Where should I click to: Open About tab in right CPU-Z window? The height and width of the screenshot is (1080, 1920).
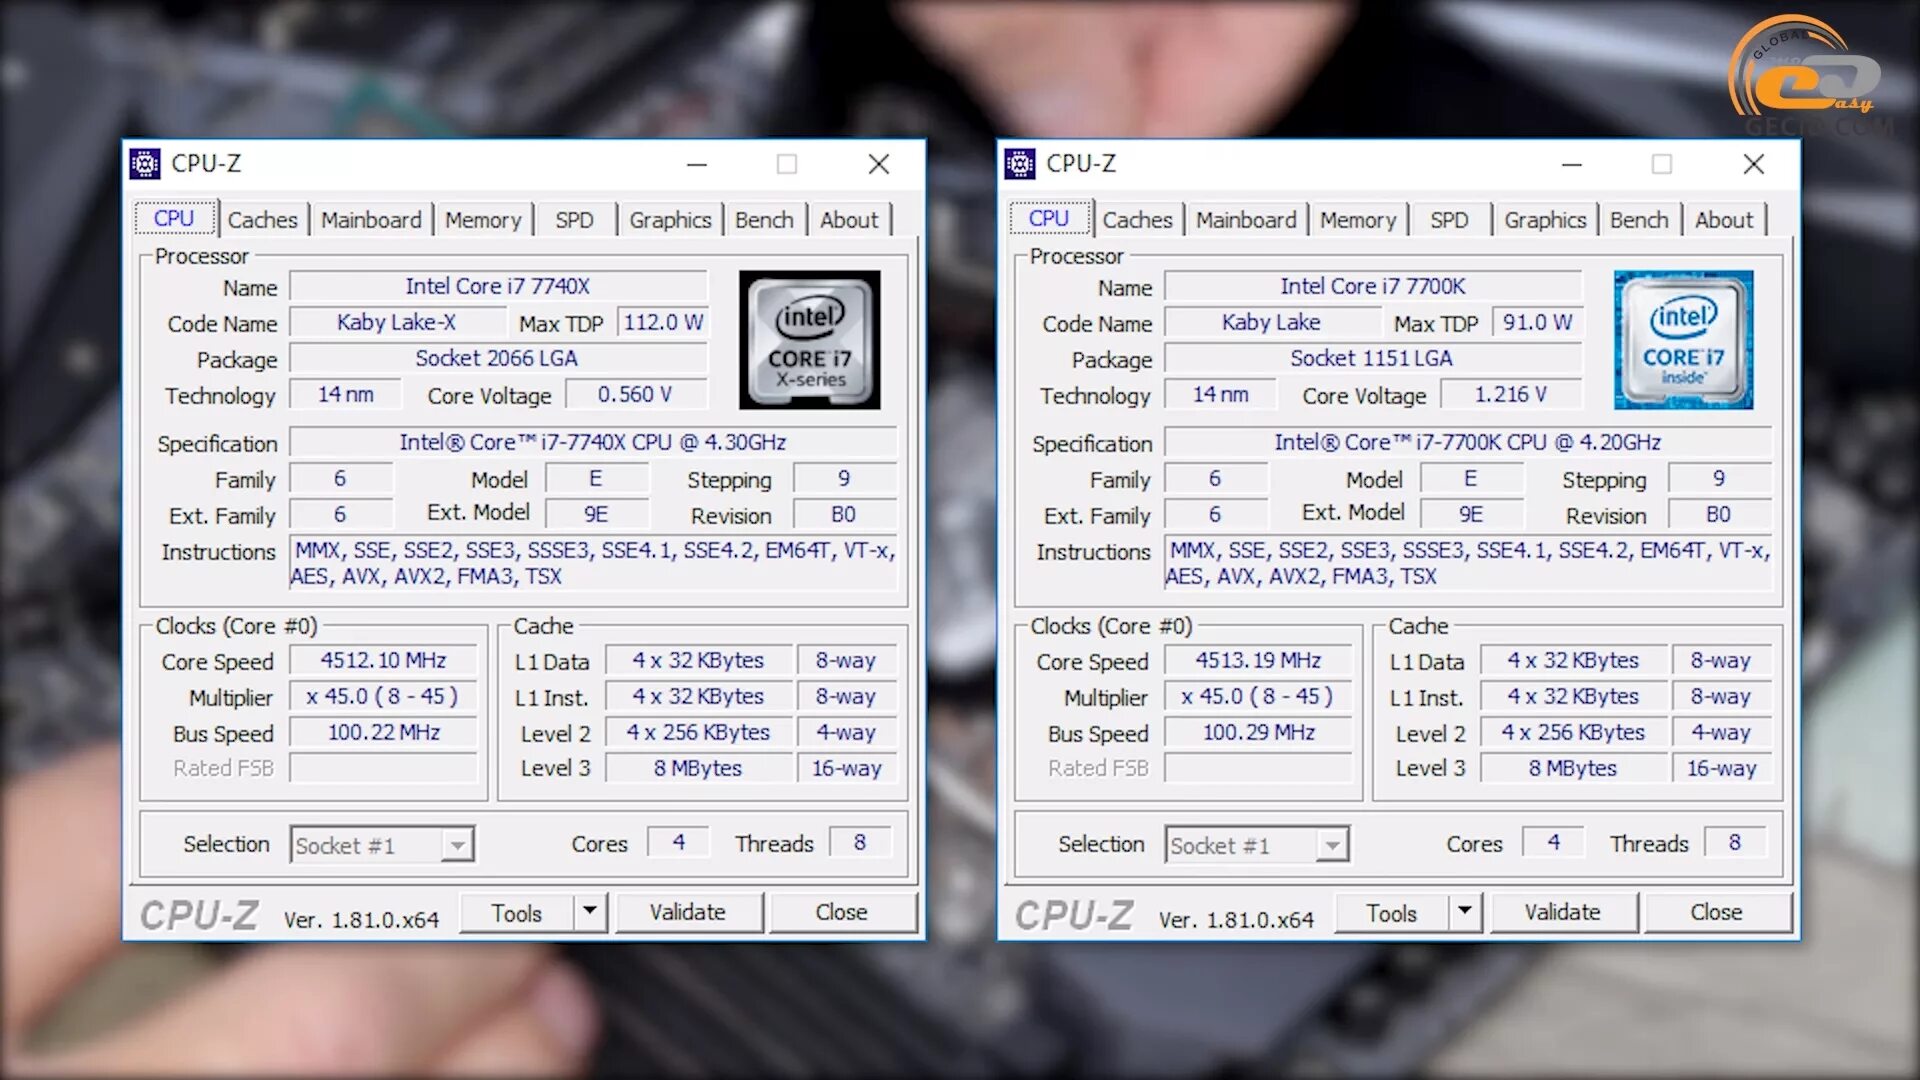(x=1724, y=220)
